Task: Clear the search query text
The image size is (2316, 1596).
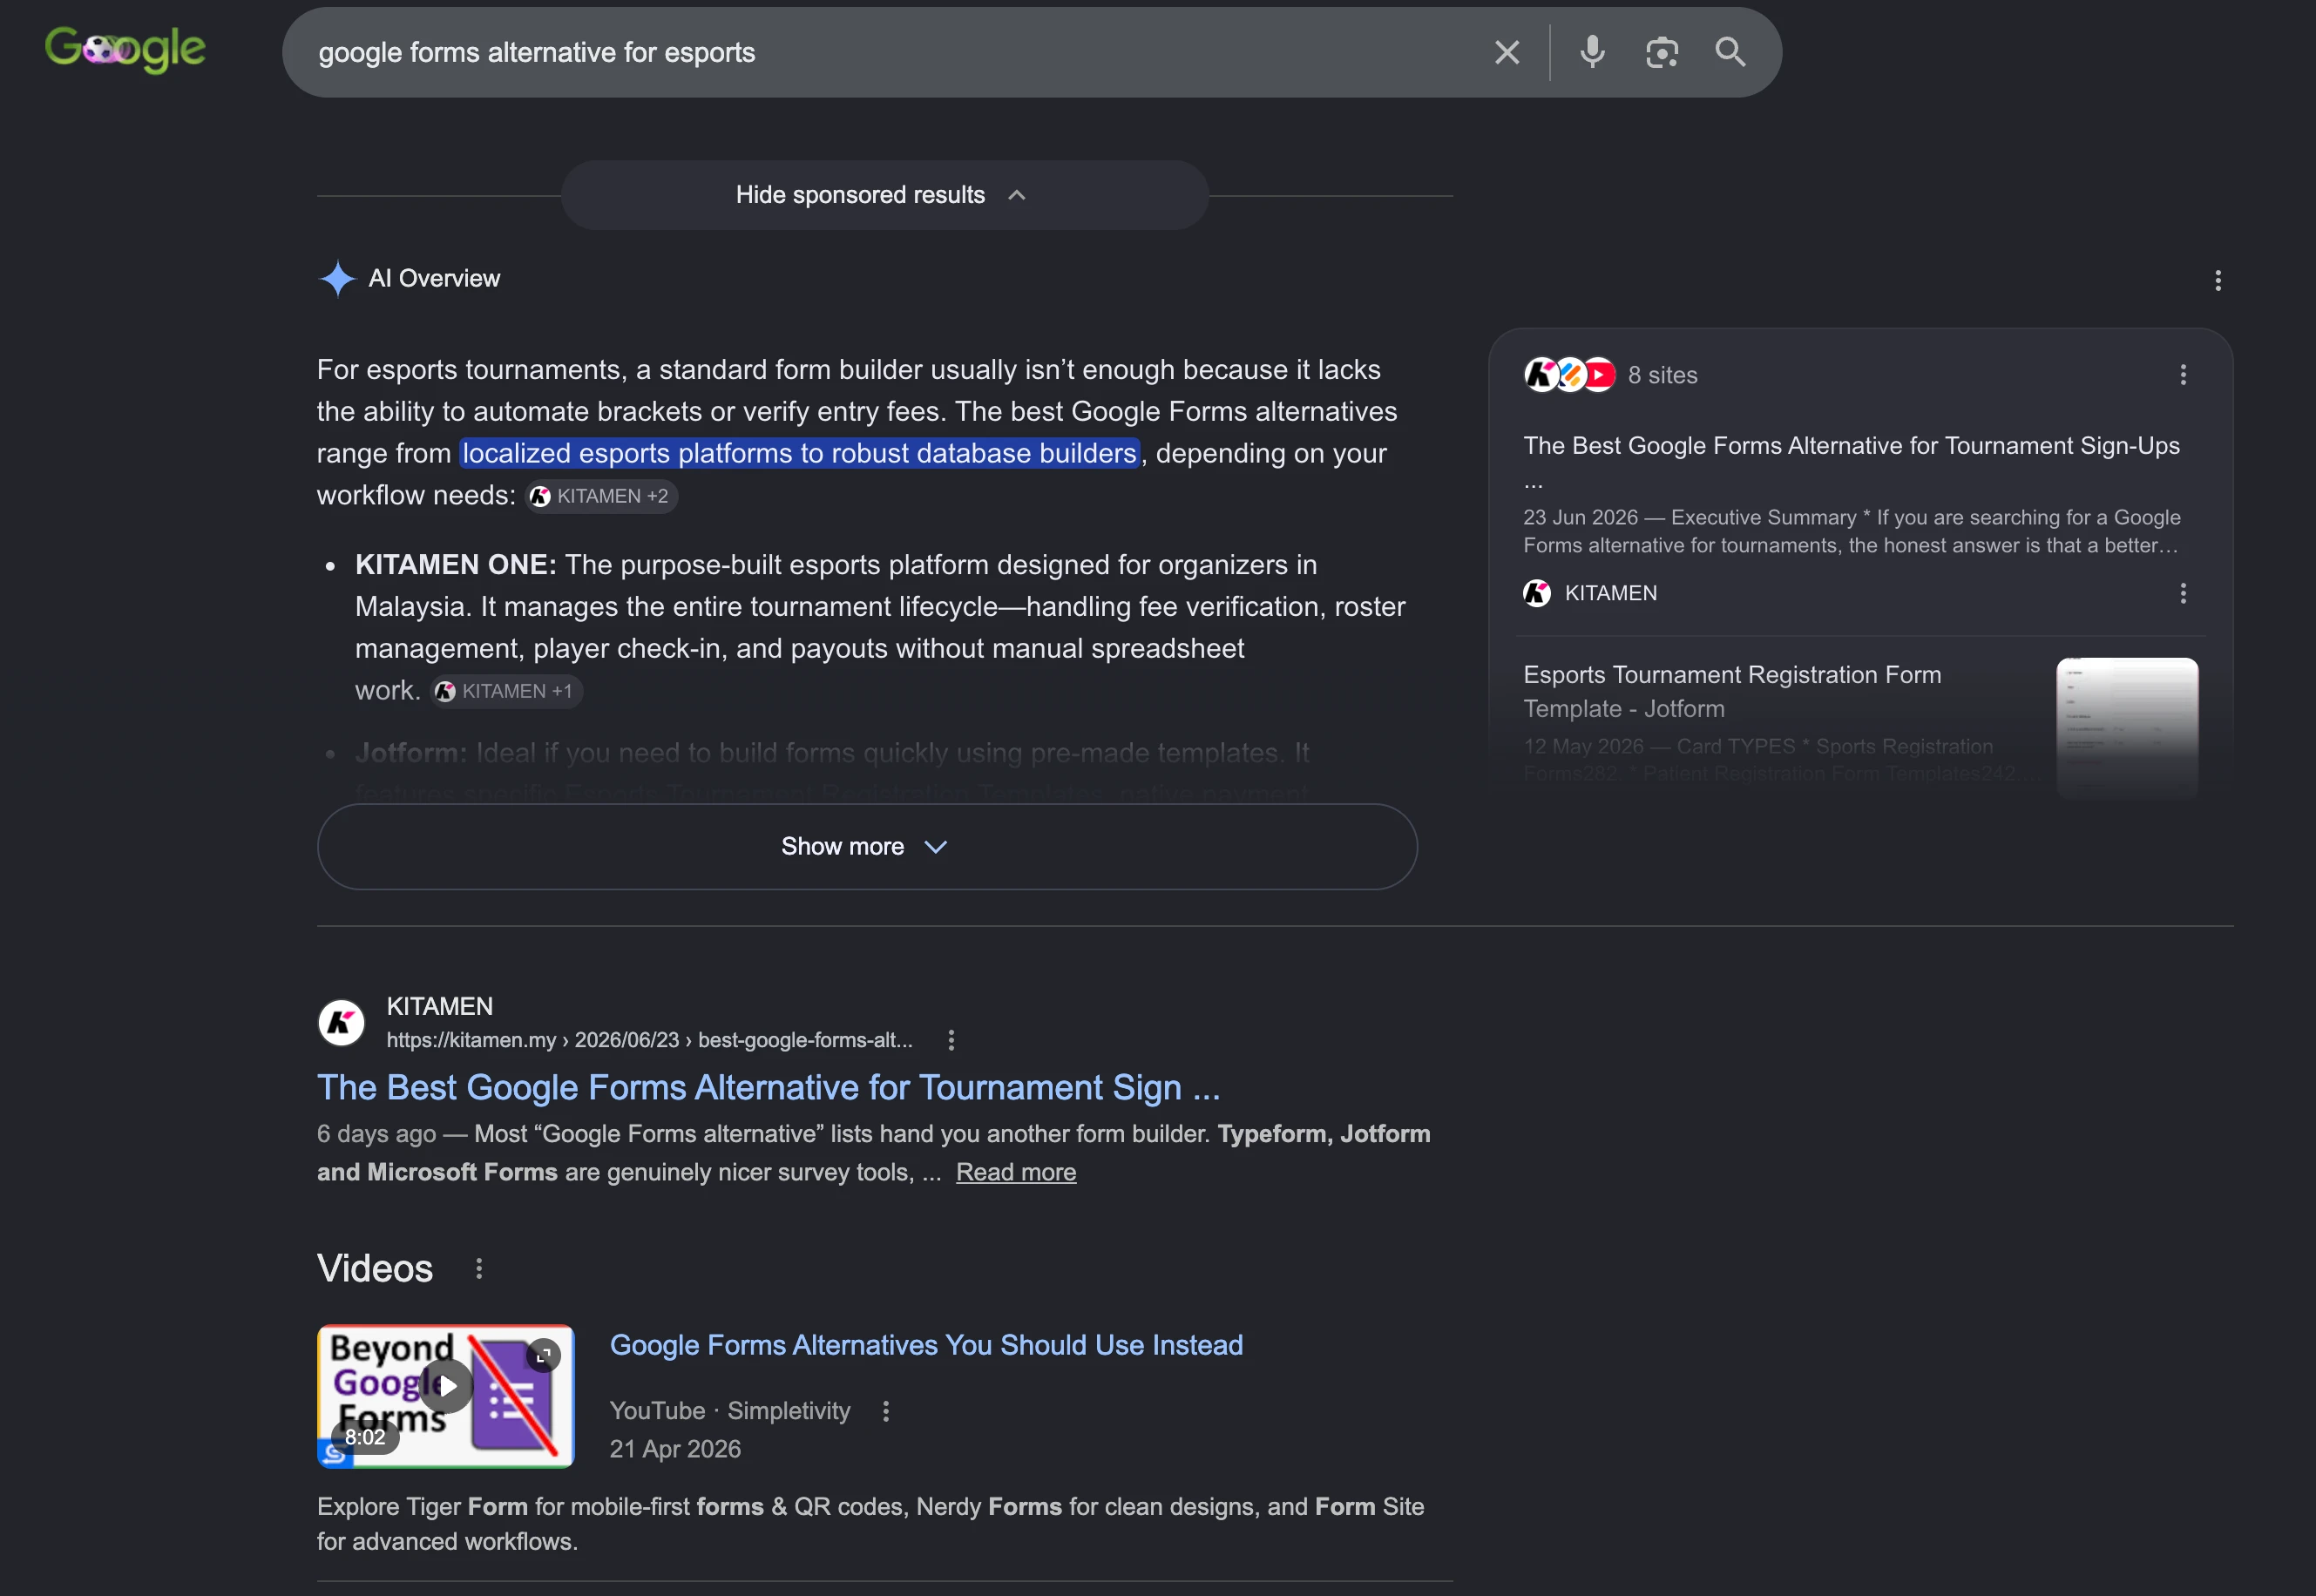Action: (x=1506, y=52)
